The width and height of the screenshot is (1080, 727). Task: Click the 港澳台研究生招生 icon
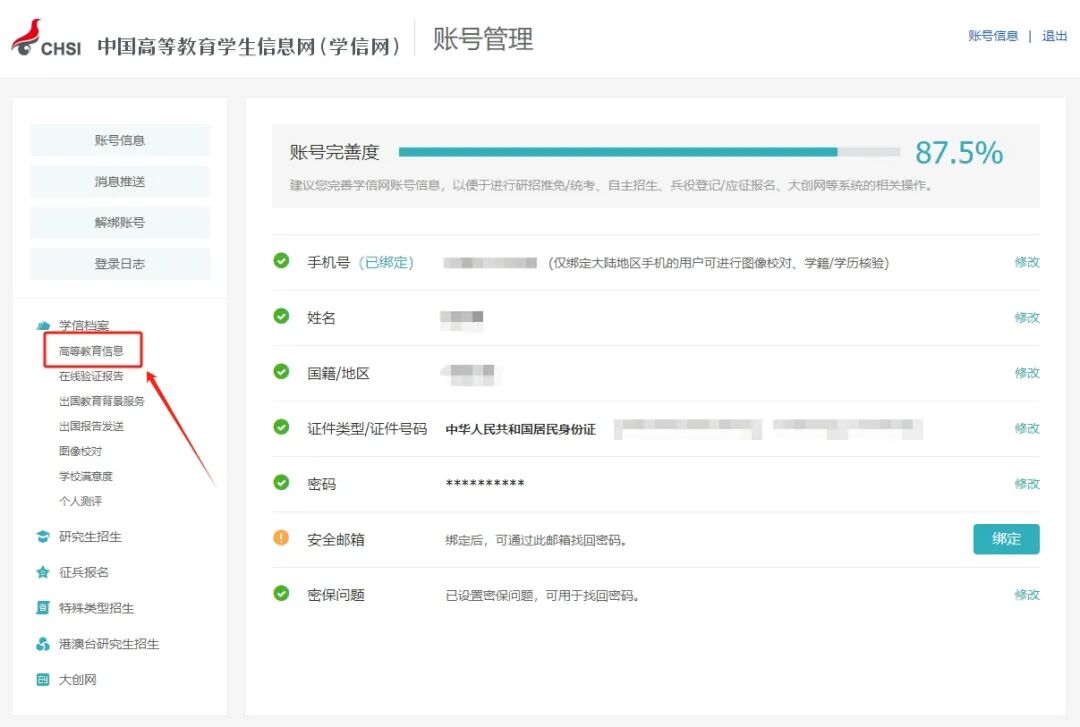[x=43, y=644]
